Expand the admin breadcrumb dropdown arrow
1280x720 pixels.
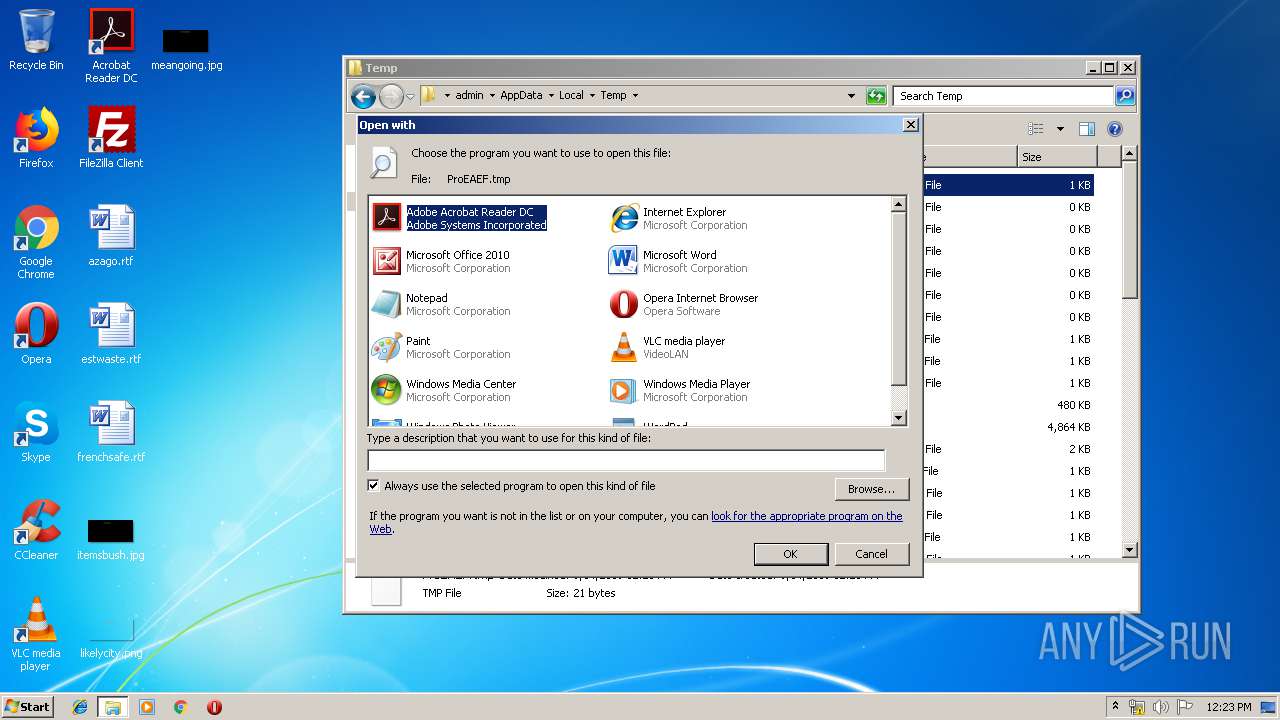point(492,96)
